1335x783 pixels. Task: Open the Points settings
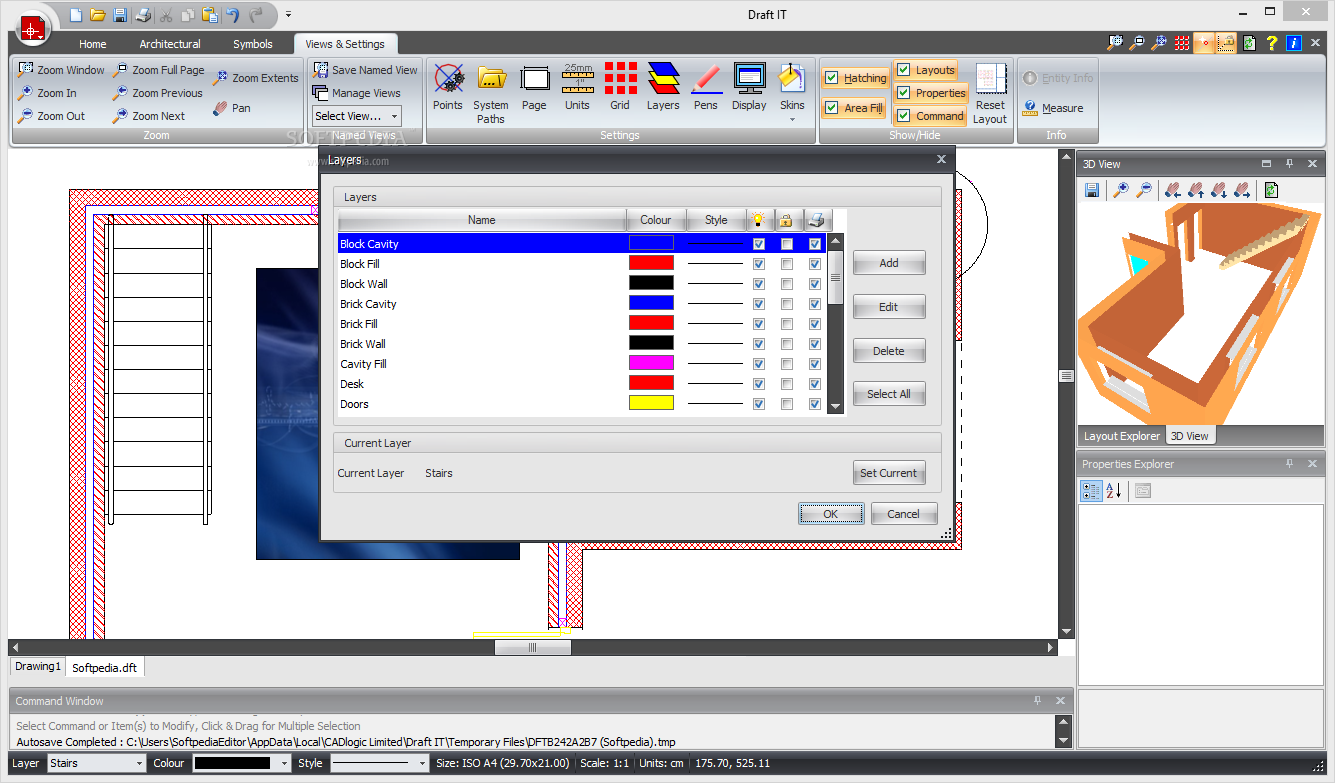click(x=448, y=86)
